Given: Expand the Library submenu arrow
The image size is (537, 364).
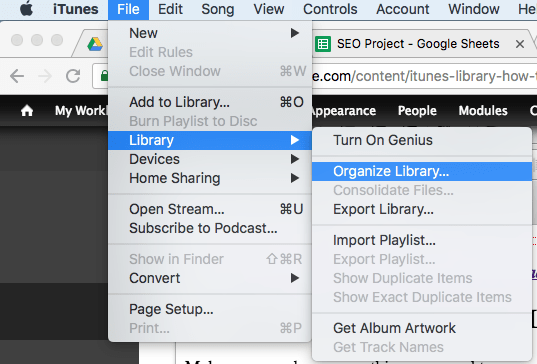Looking at the screenshot, I should (295, 140).
